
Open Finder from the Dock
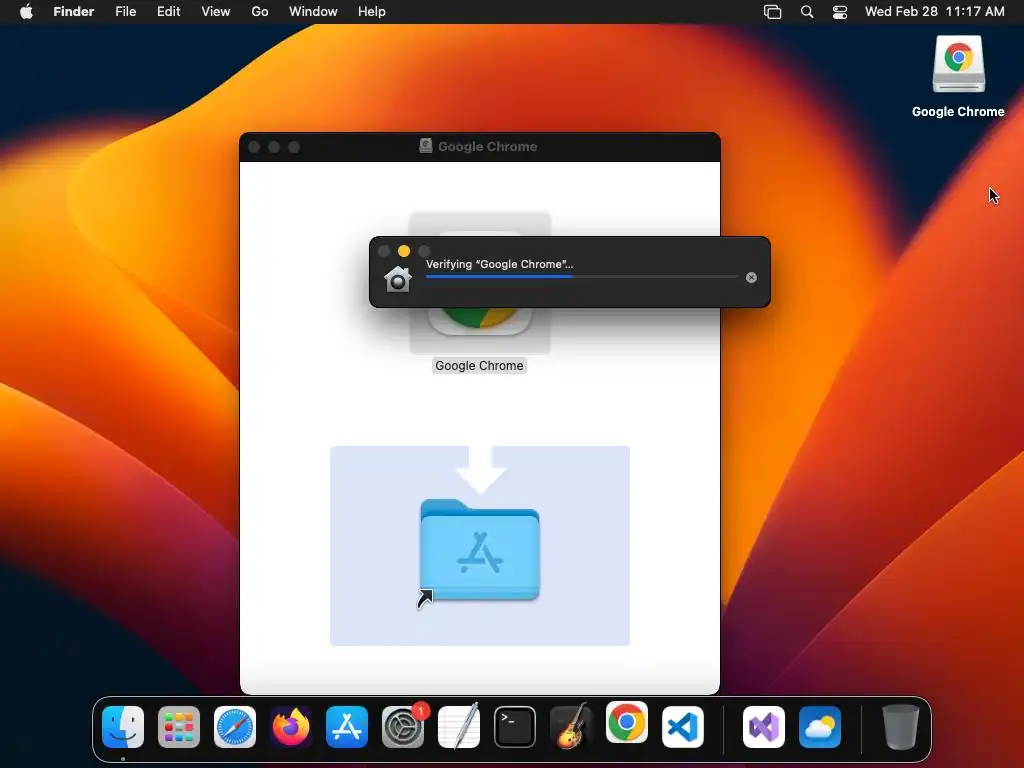[x=123, y=727]
